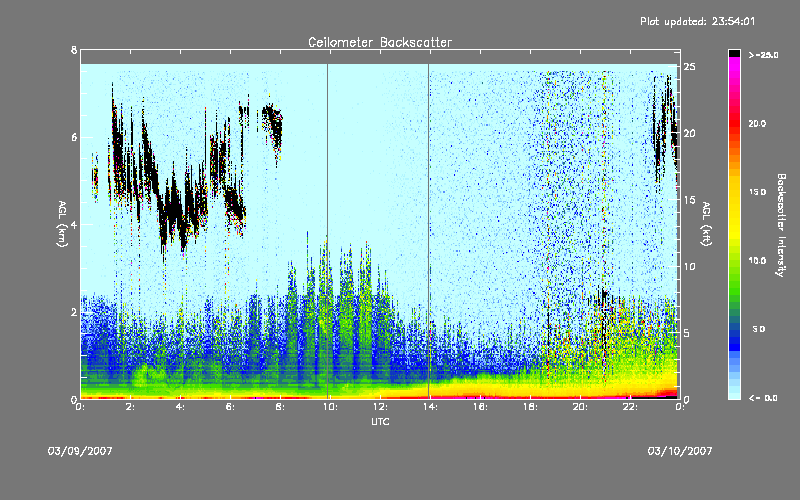Click the x-axis tick label '22:'
The height and width of the screenshot is (500, 800).
(630, 407)
